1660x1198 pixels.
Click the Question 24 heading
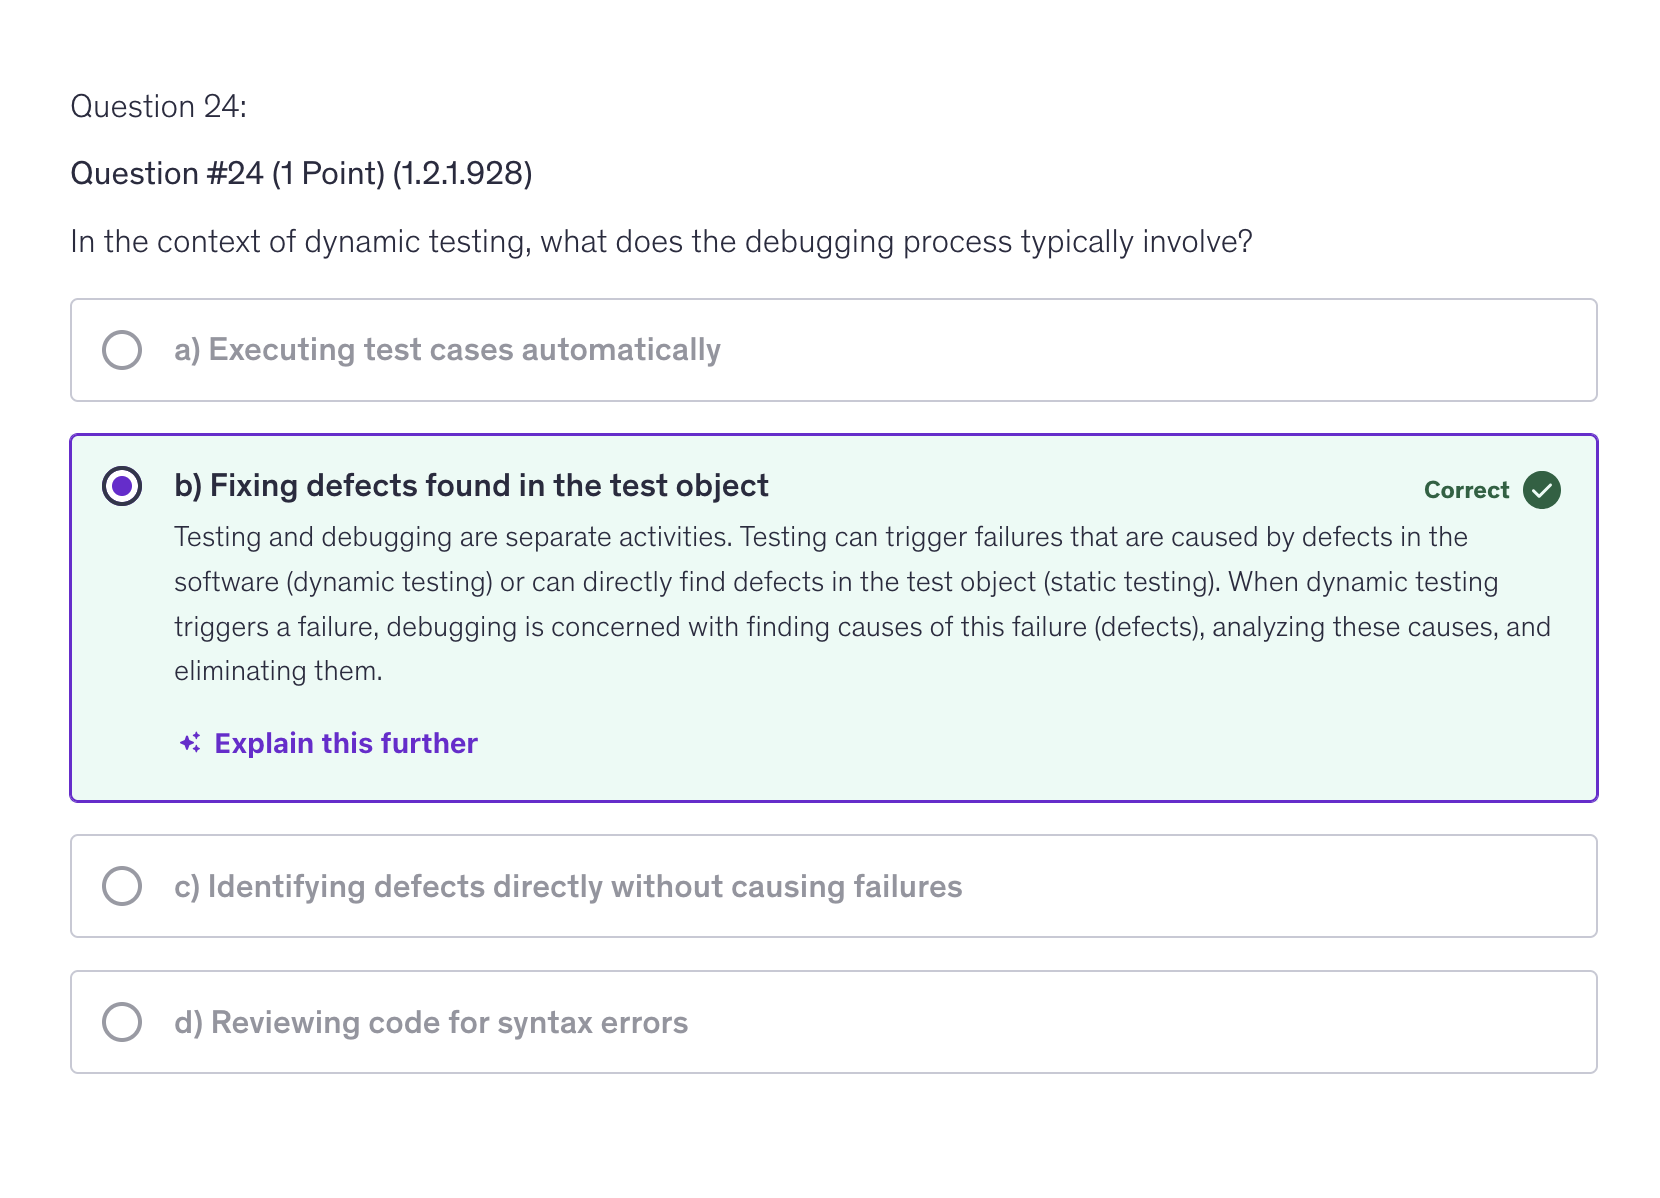click(158, 105)
